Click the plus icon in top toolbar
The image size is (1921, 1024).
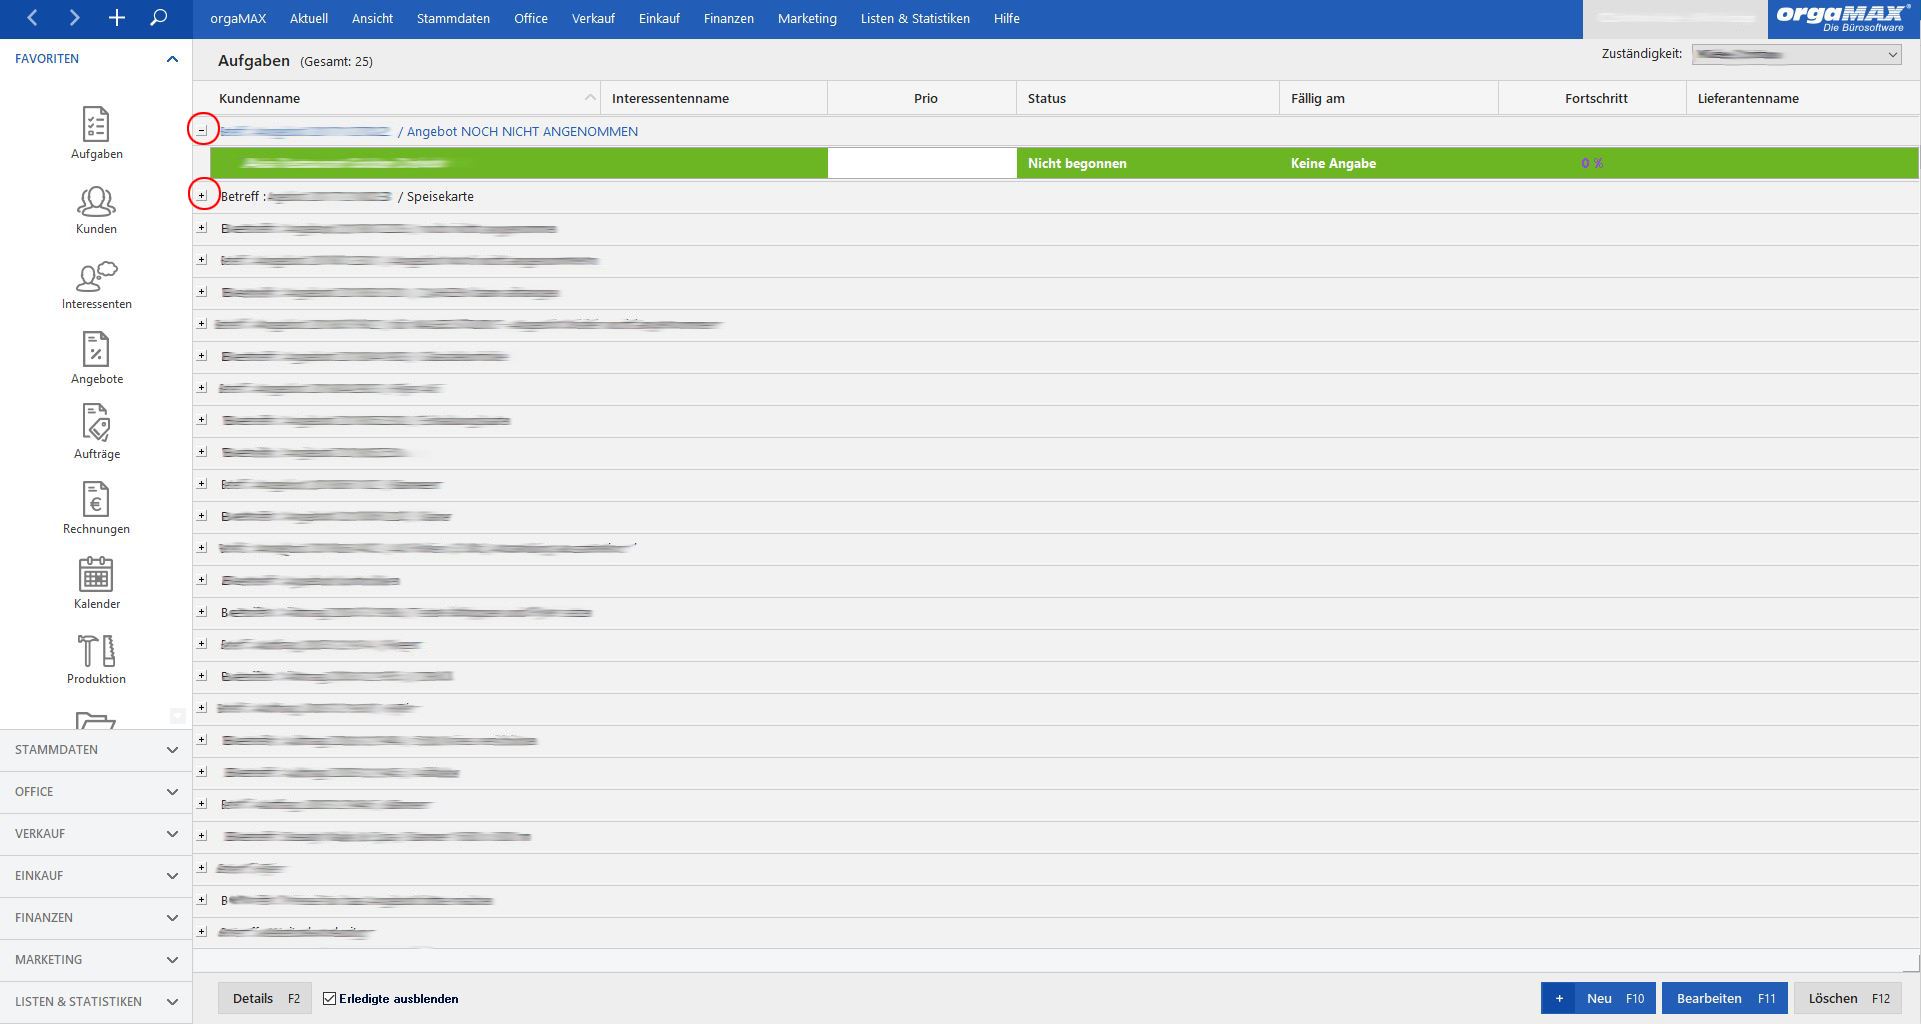(x=117, y=18)
